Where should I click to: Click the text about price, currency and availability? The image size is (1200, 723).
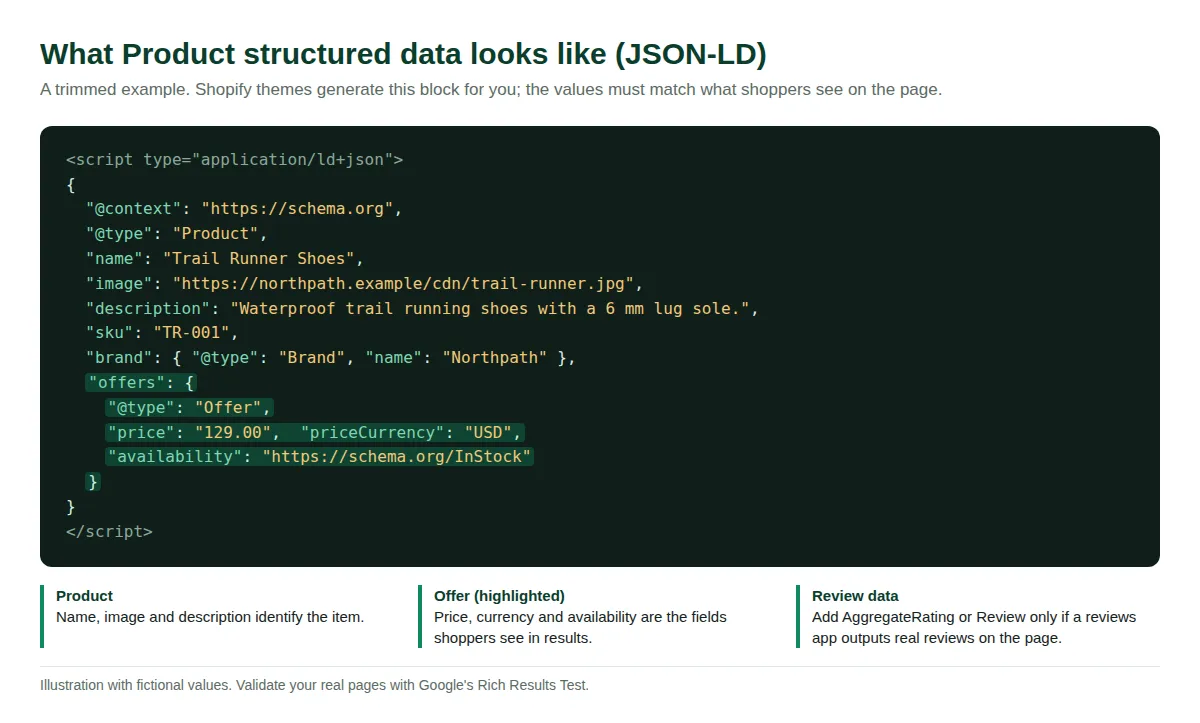tap(580, 628)
